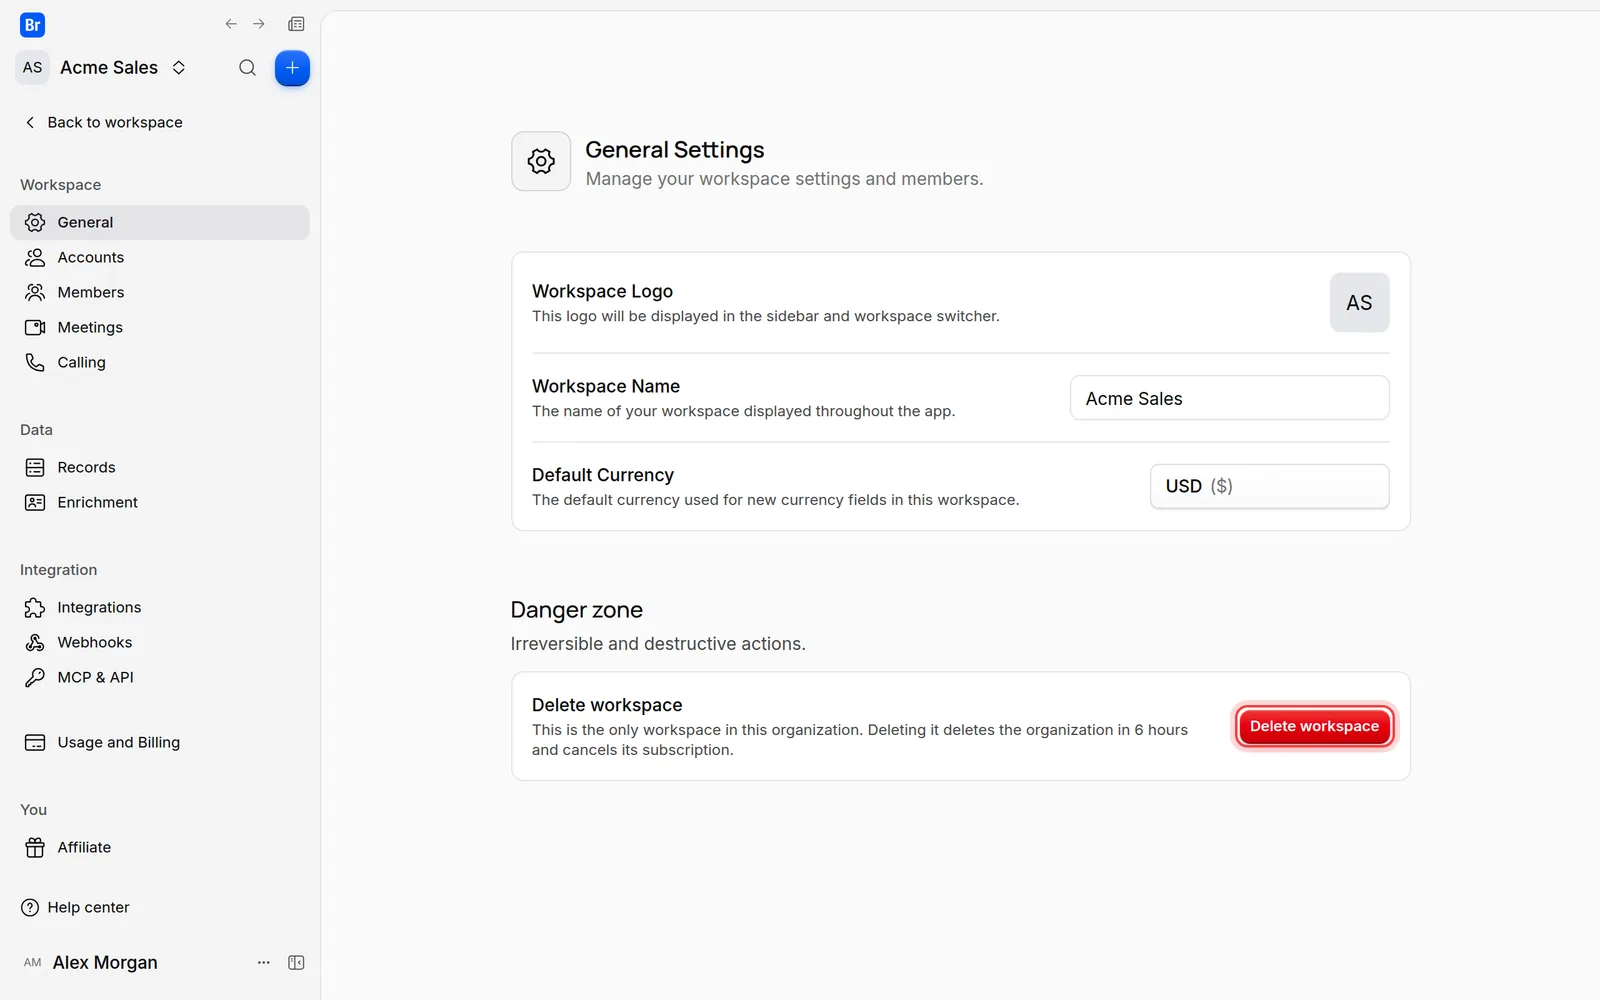Open Calling settings page
Viewport: 1600px width, 1000px height.
(x=160, y=362)
